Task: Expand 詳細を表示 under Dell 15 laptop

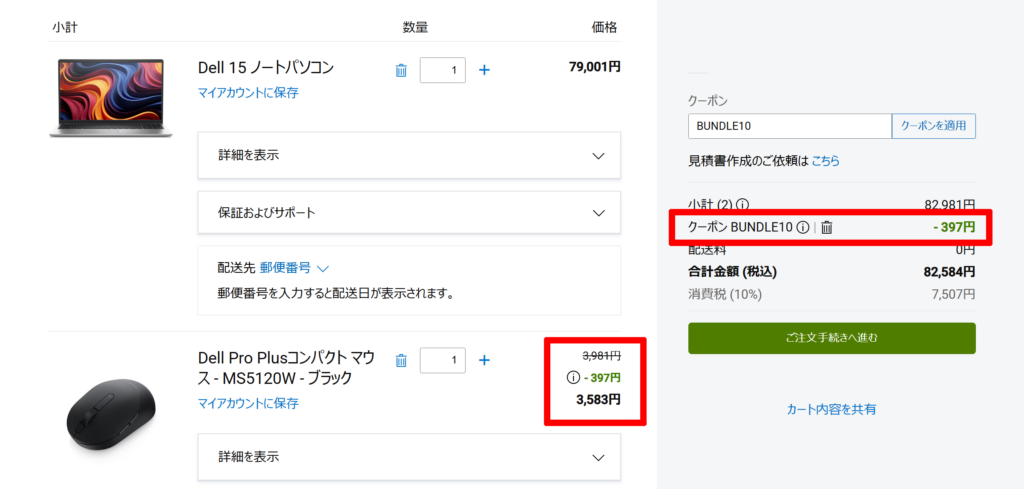Action: [409, 155]
